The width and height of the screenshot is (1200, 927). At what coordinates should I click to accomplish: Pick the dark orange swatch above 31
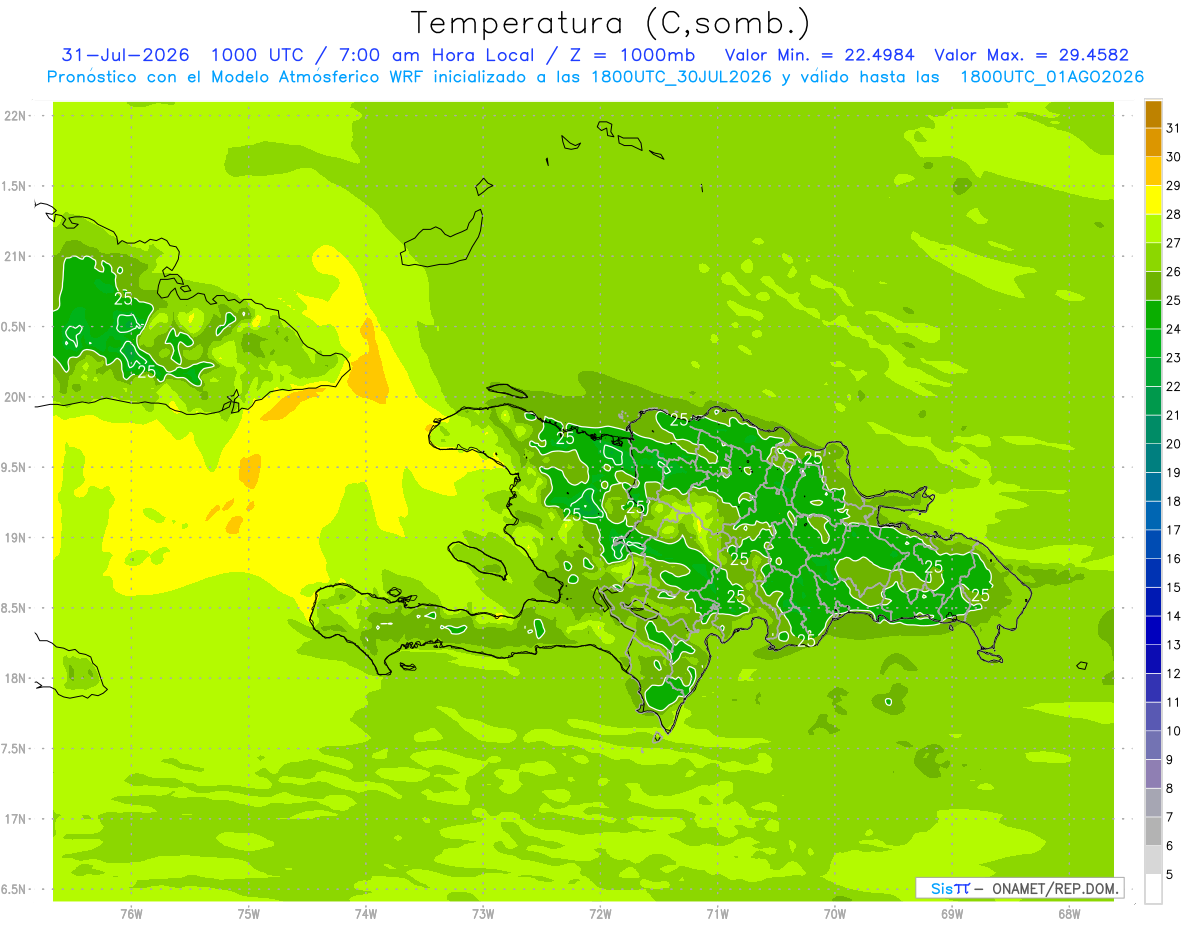coord(1153,114)
